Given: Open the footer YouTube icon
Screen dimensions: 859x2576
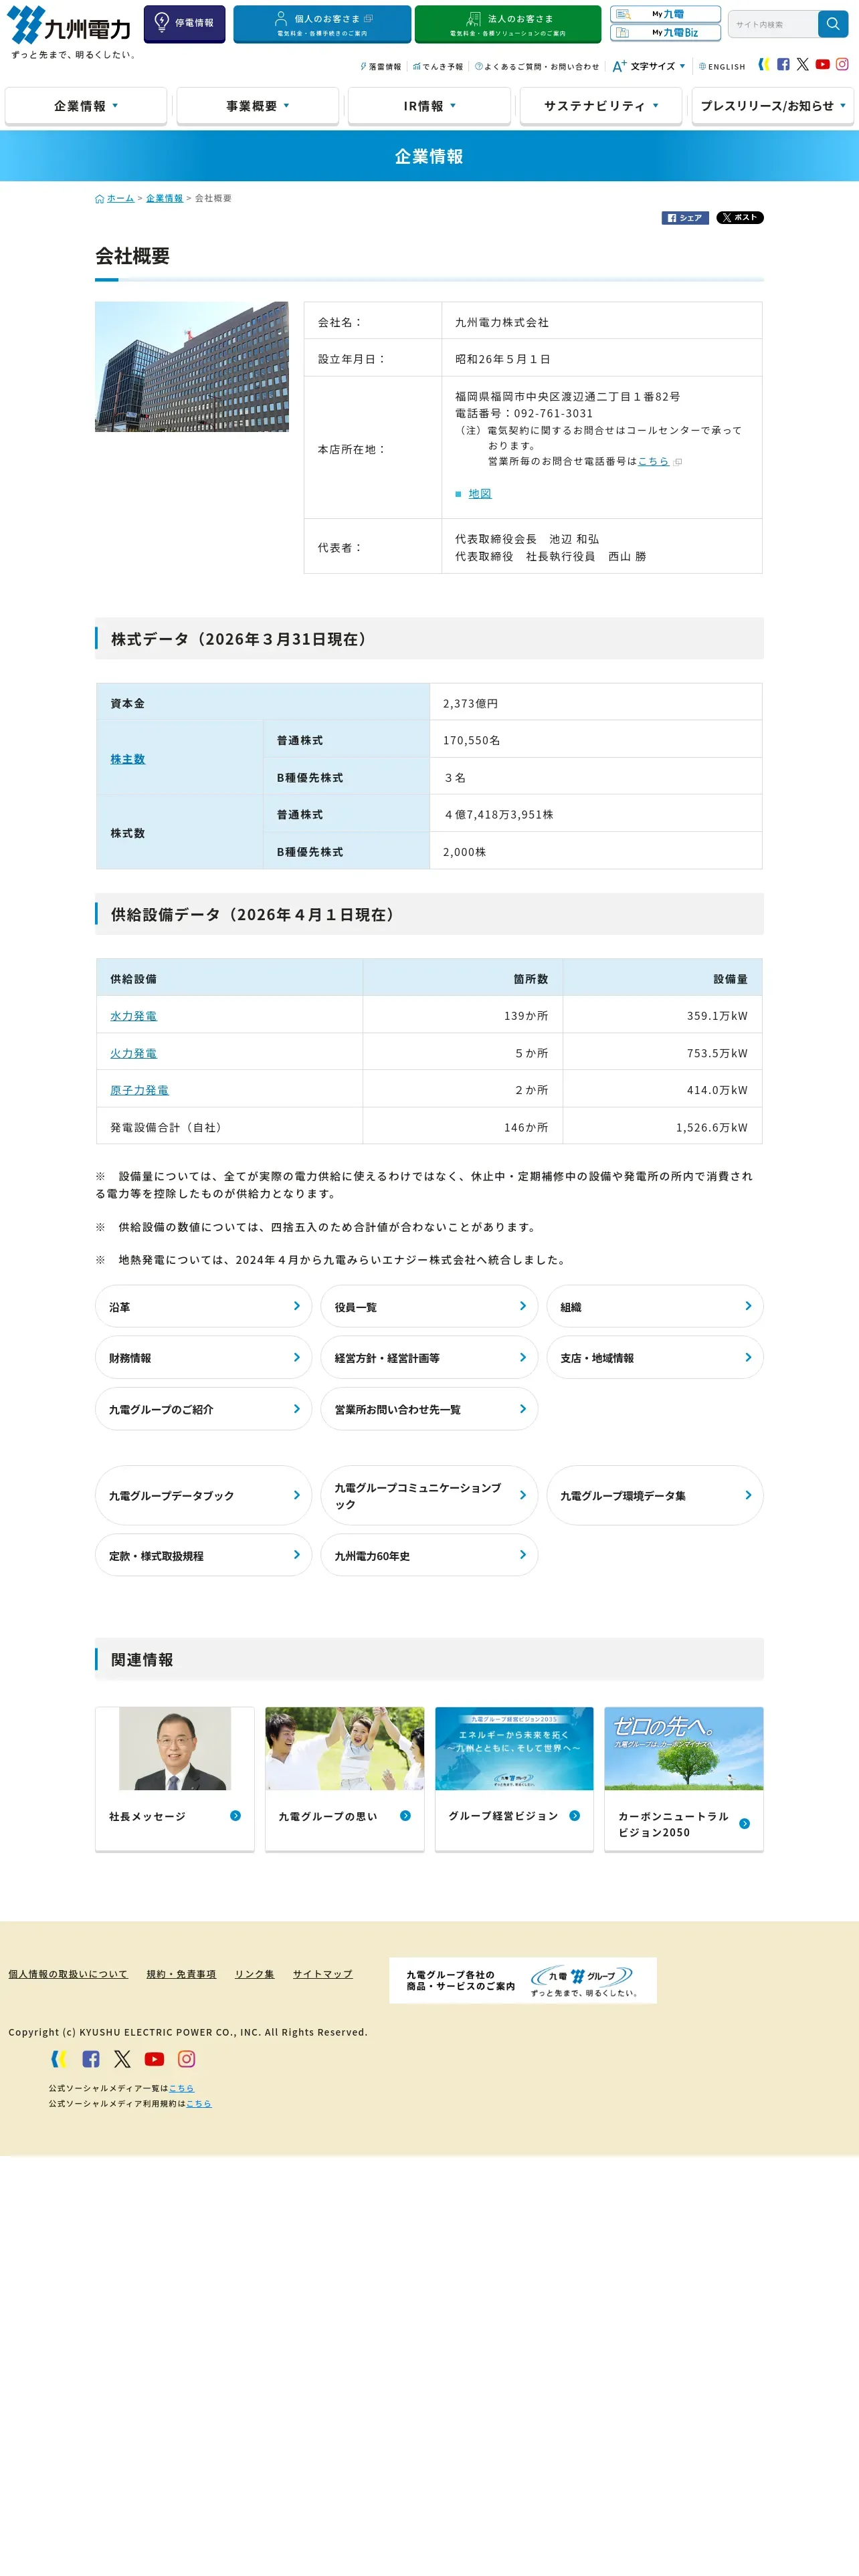Looking at the screenshot, I should coord(154,2059).
